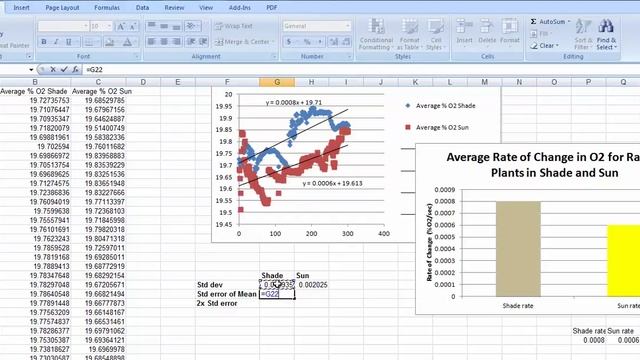Click the Delete cells button
Screen dimensions: 640x360
tap(487, 32)
